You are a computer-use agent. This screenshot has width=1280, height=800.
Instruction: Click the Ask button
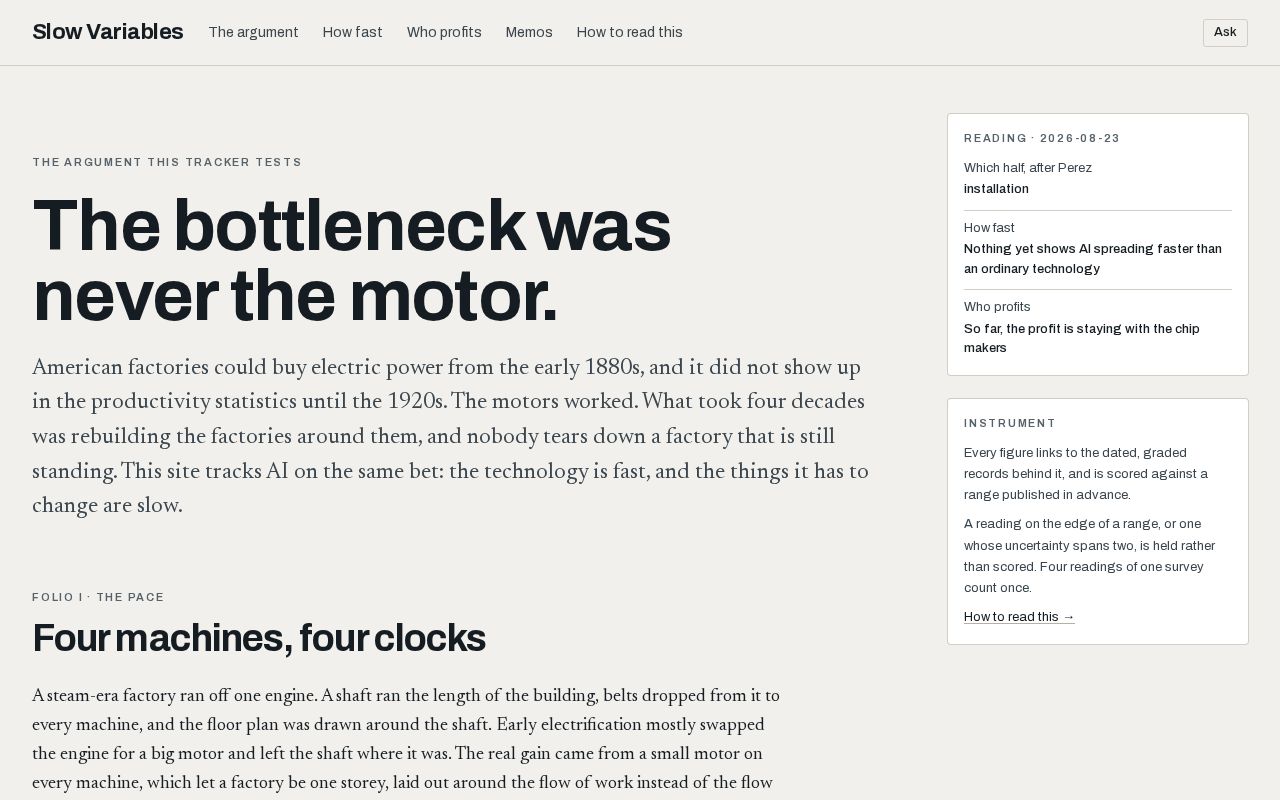pyautogui.click(x=1225, y=32)
